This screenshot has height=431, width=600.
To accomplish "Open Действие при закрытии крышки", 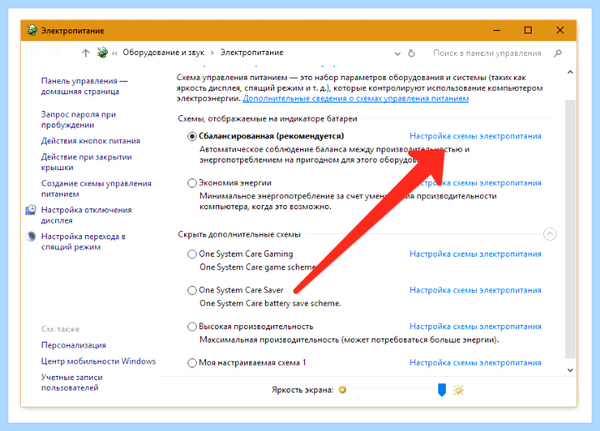I will coord(86,162).
